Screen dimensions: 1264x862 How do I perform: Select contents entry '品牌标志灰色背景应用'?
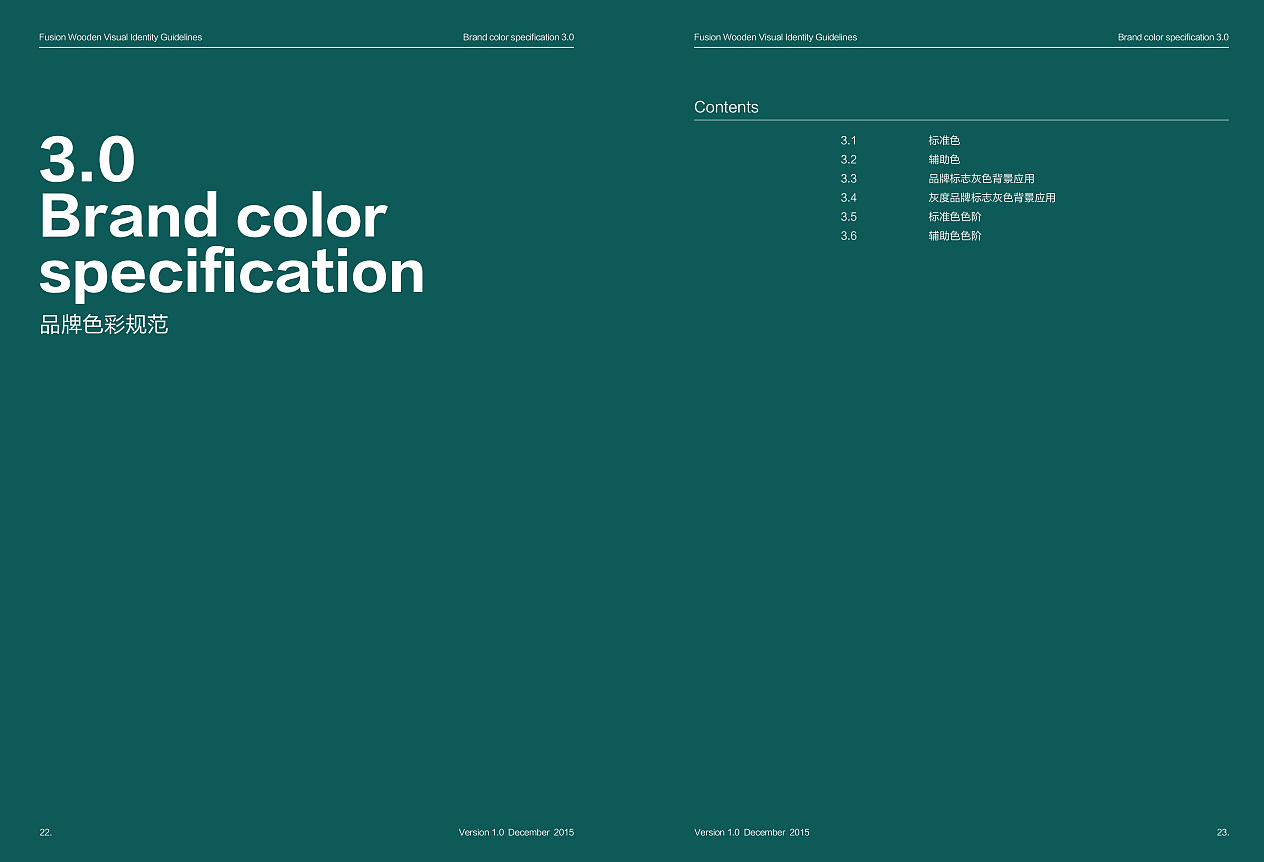coord(981,179)
